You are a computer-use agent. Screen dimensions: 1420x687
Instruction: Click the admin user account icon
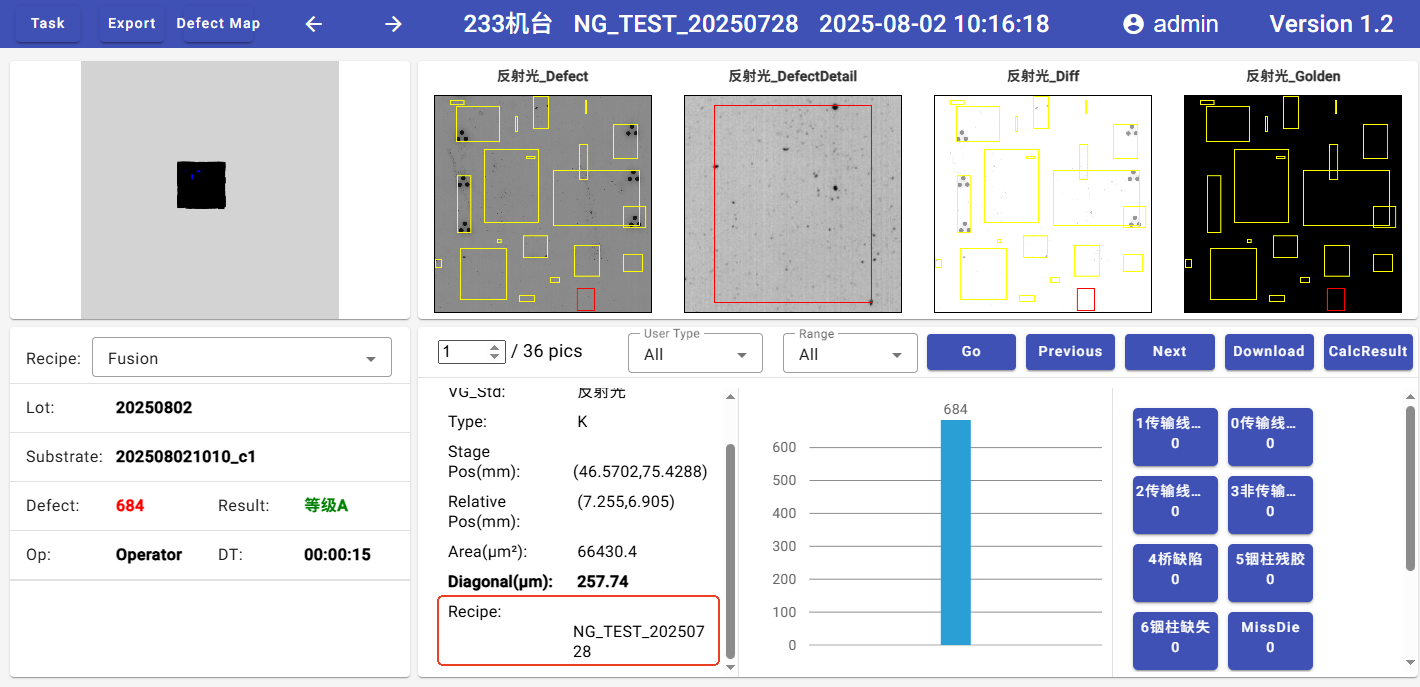(1133, 24)
